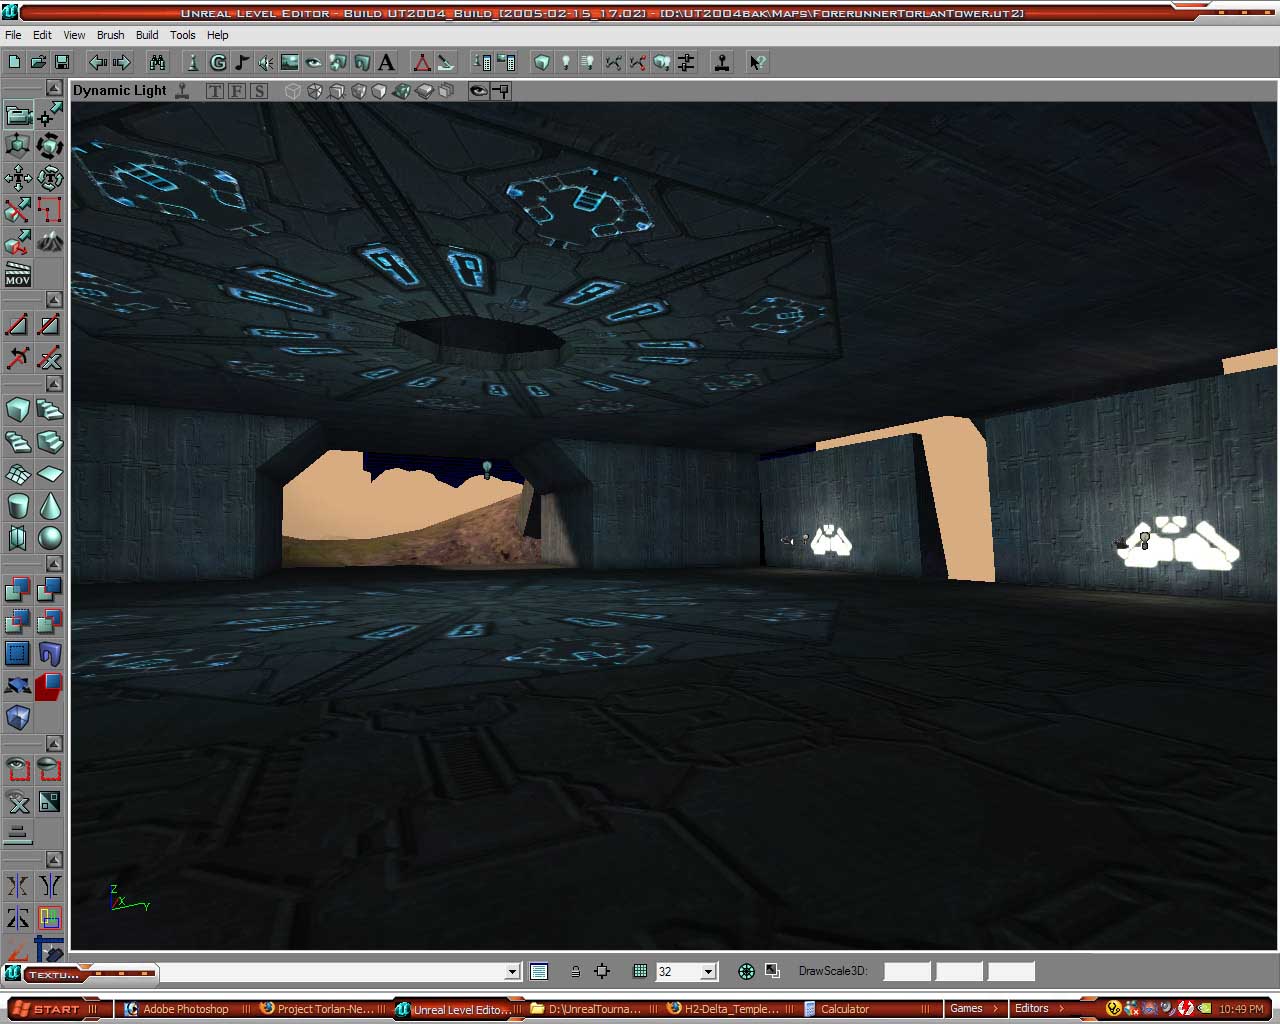Open the Music browser note icon
Screen dimensions: 1280x1024
pyautogui.click(x=242, y=62)
